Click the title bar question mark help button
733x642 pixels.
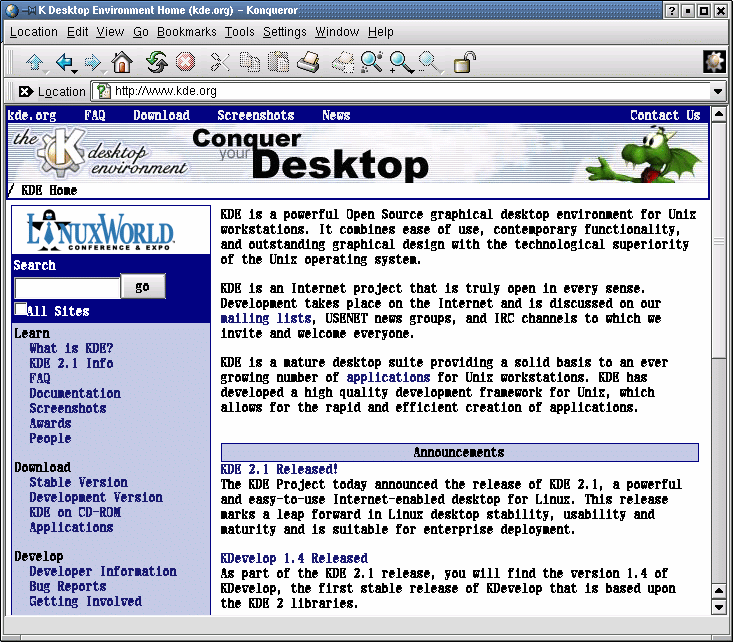pyautogui.click(x=672, y=10)
